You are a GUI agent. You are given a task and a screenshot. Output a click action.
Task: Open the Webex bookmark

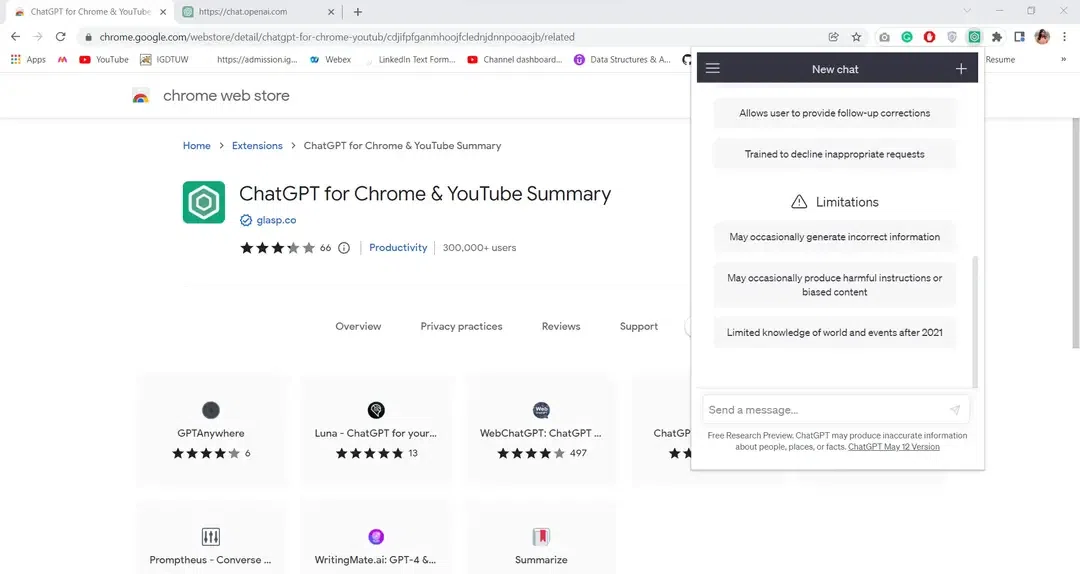(x=330, y=60)
